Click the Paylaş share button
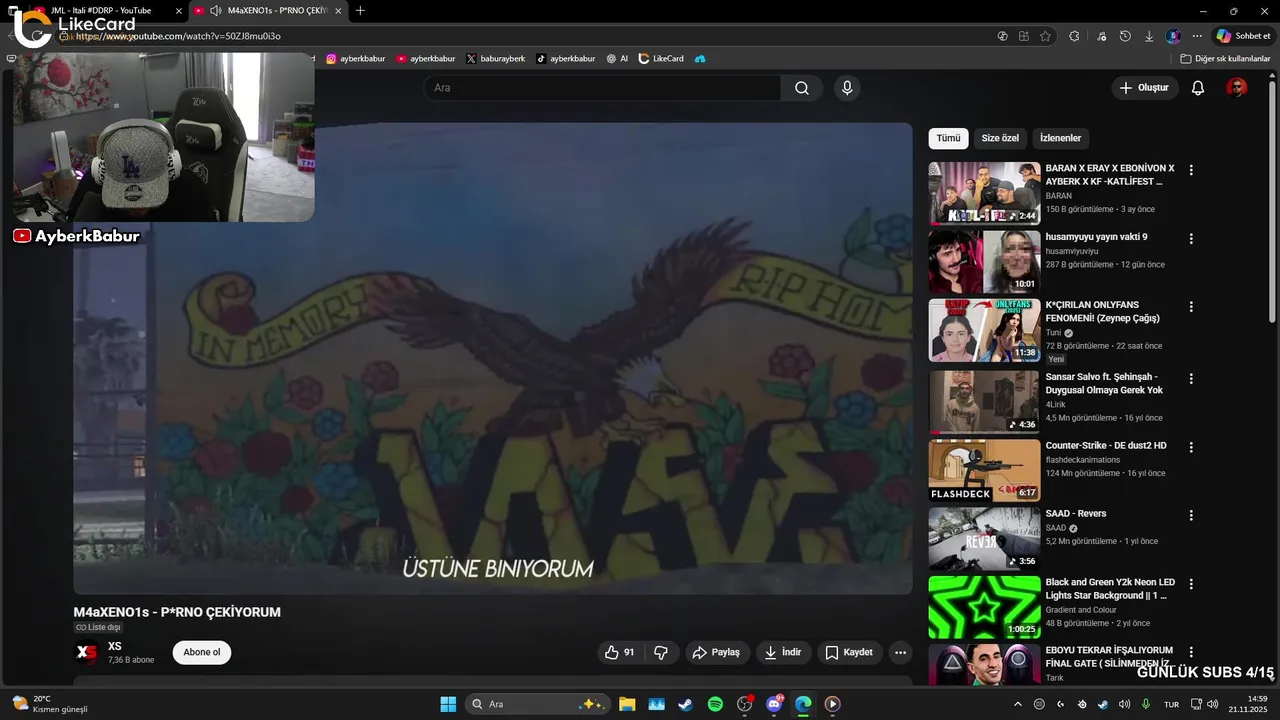The width and height of the screenshot is (1280, 720). pyautogui.click(x=716, y=652)
